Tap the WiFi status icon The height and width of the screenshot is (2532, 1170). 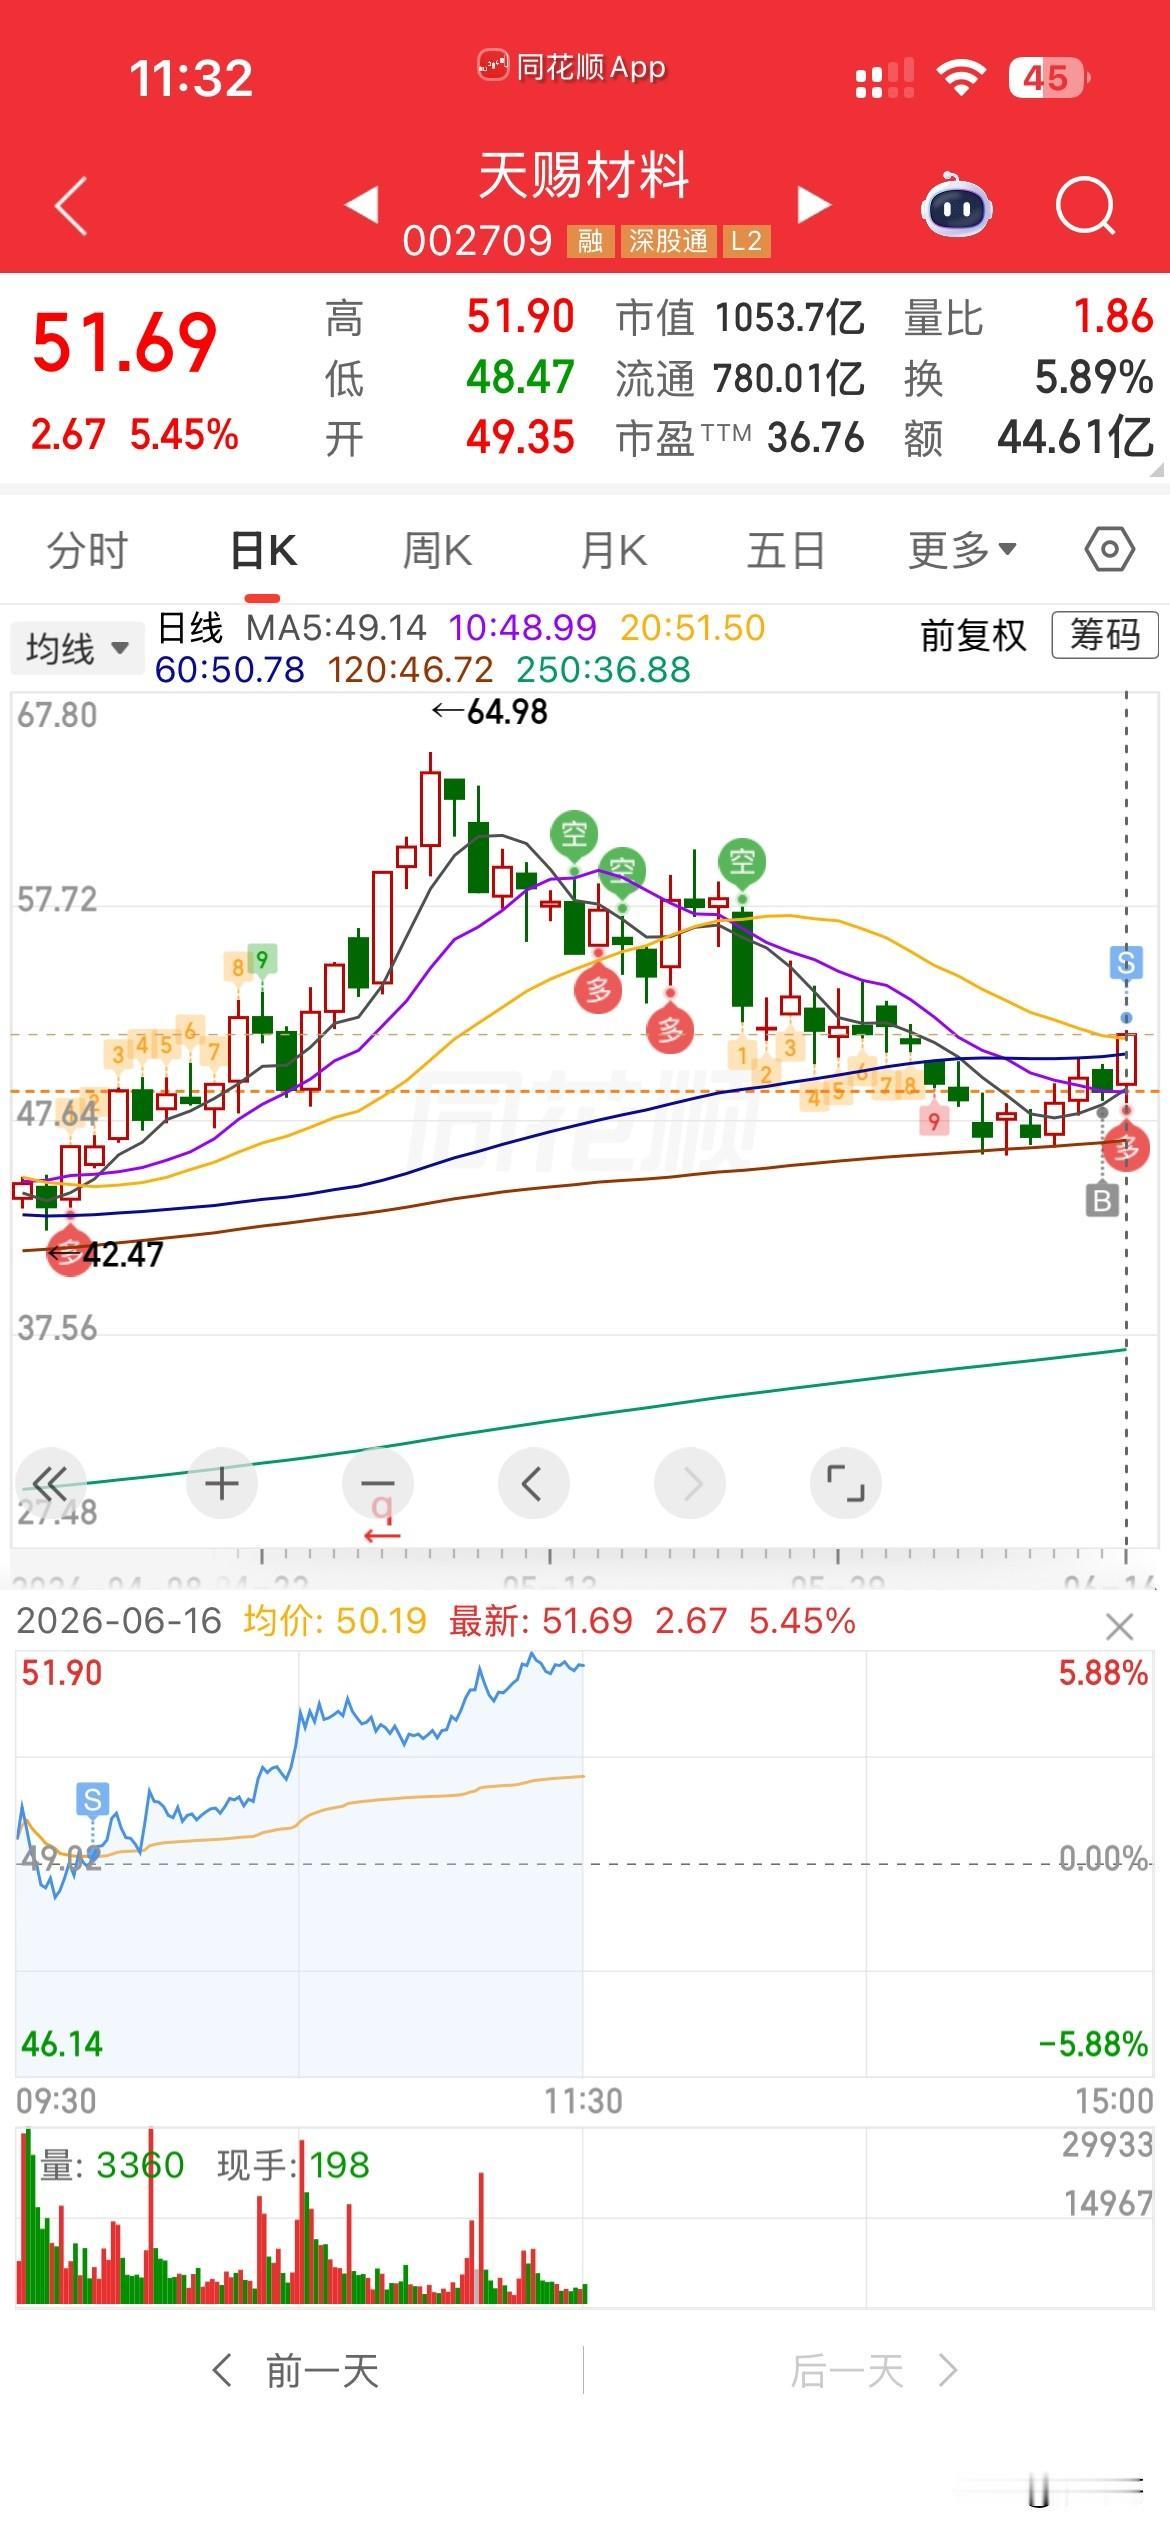(961, 77)
